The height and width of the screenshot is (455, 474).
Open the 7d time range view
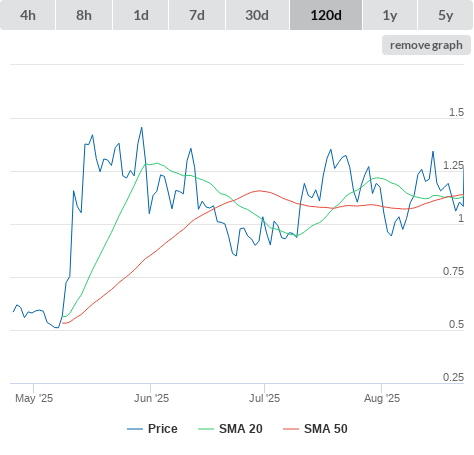click(197, 15)
